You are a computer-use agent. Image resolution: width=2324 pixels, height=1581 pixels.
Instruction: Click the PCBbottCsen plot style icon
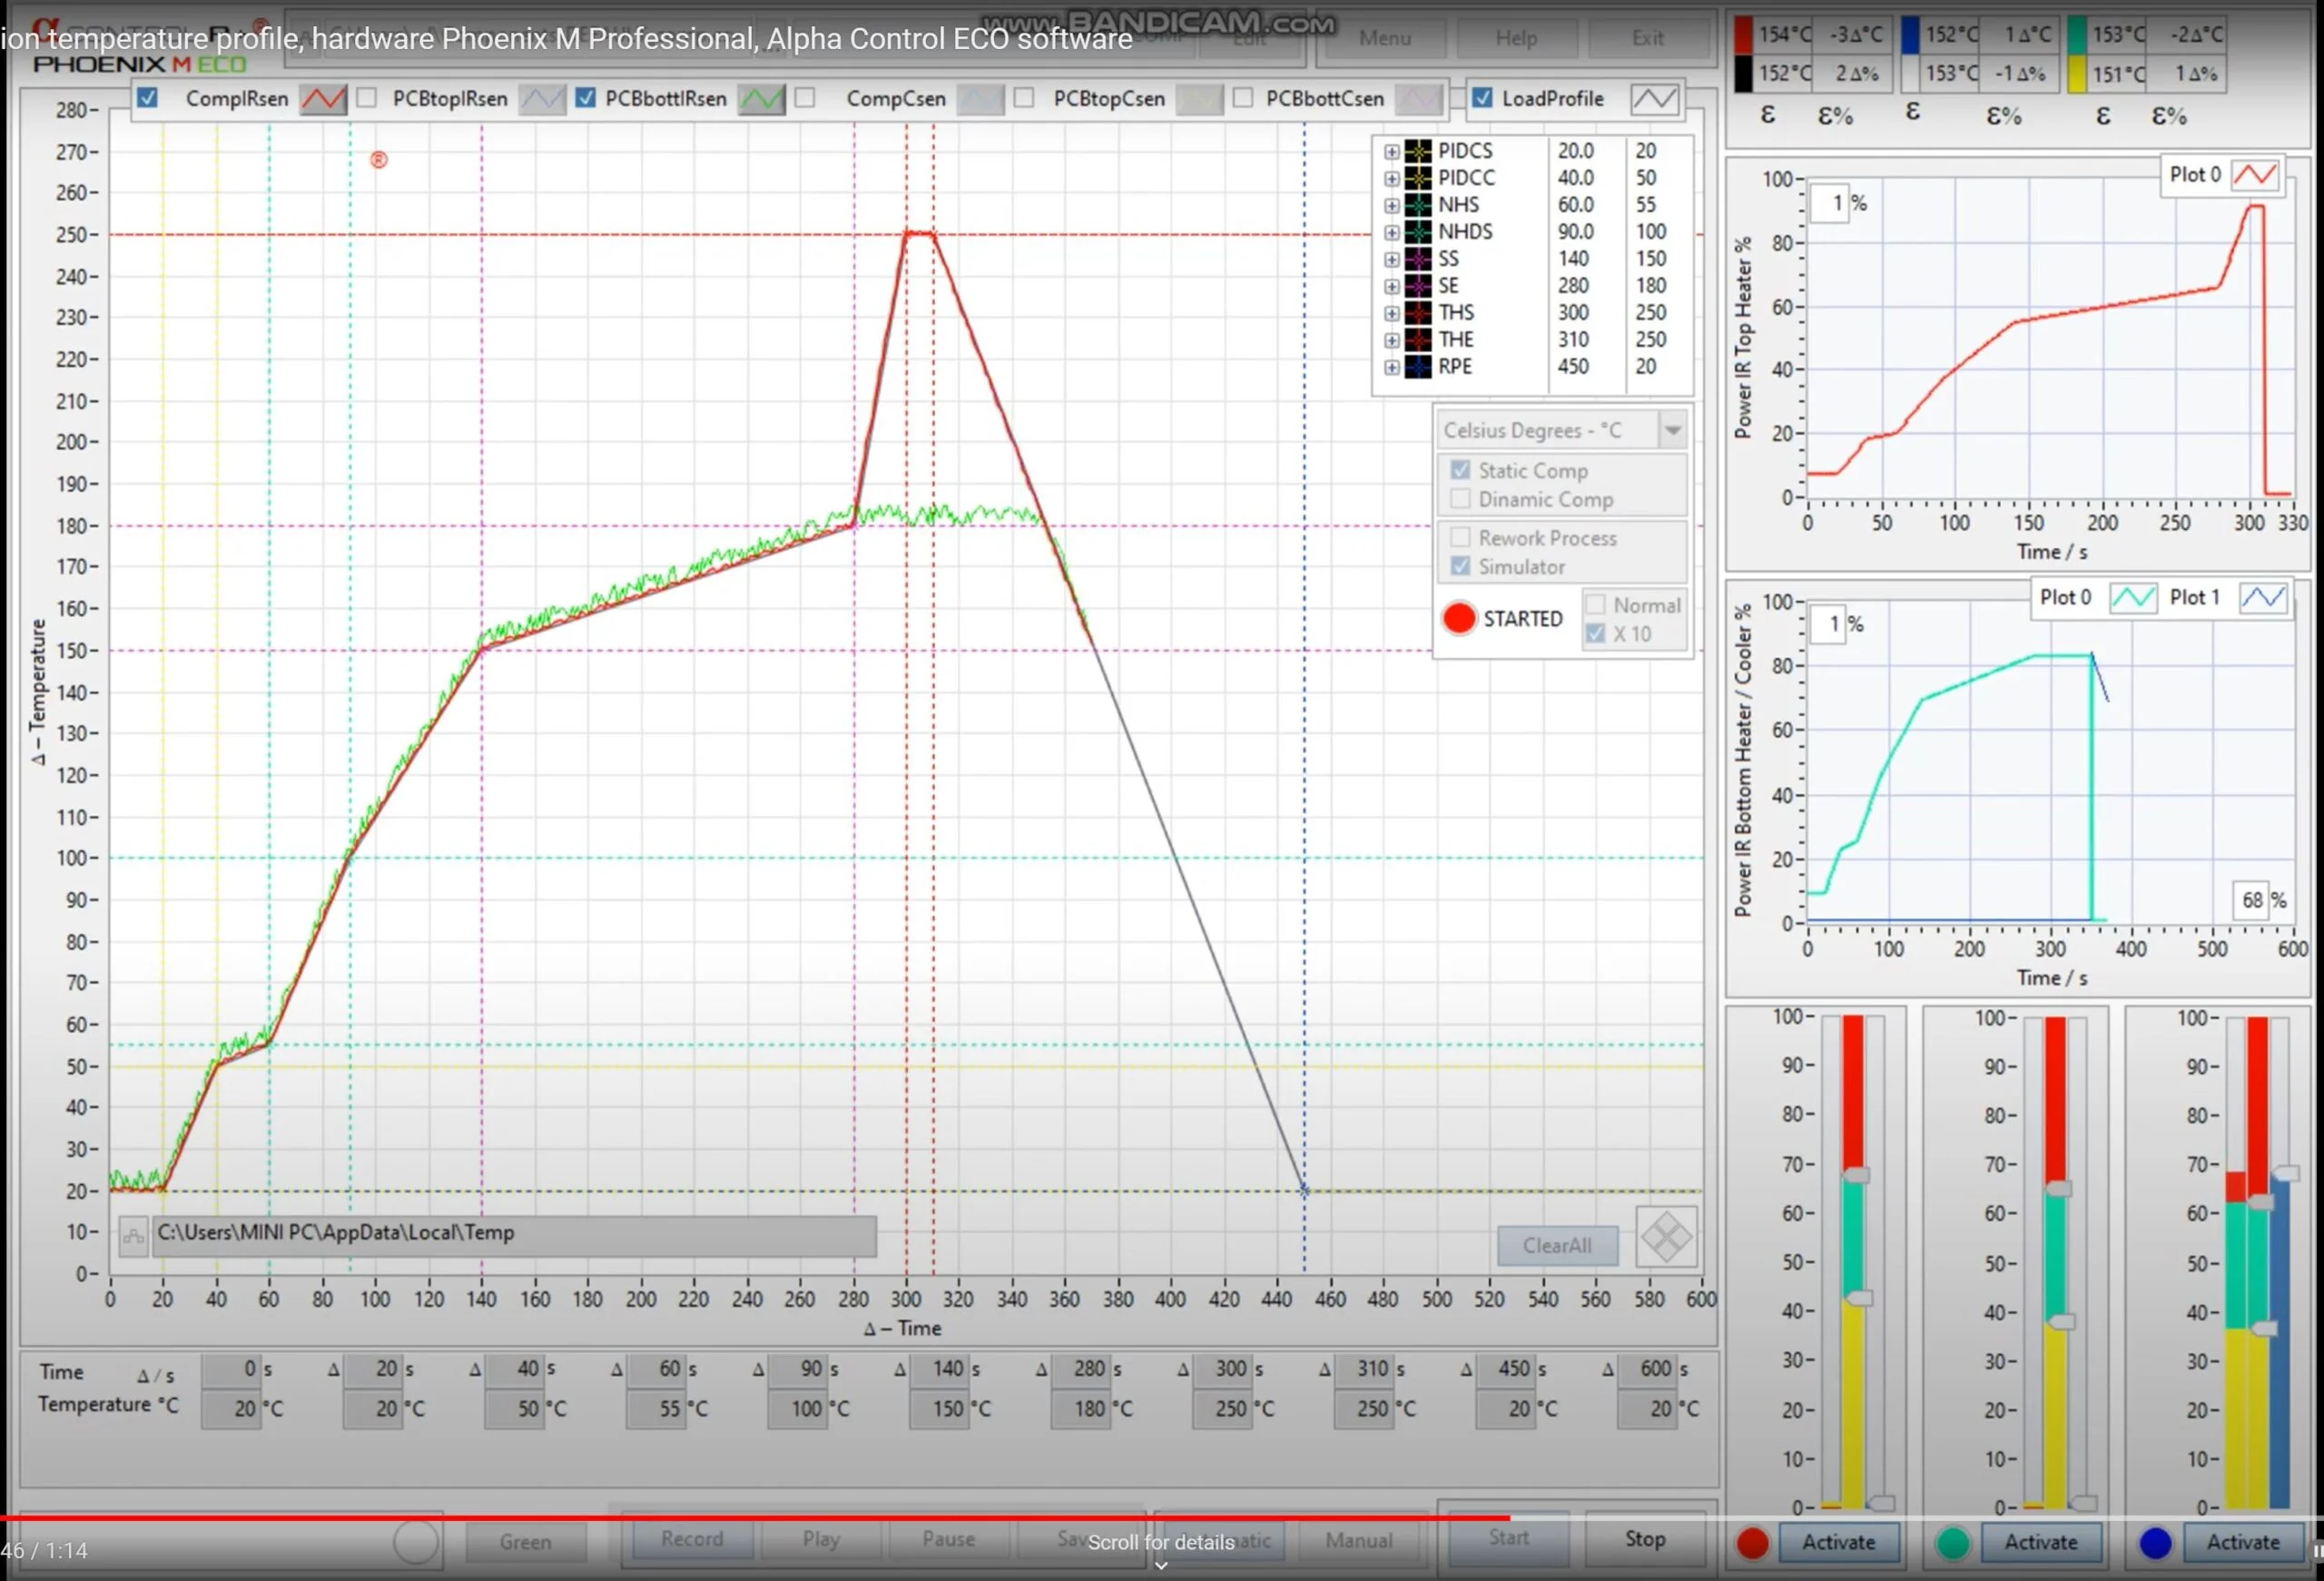[x=1419, y=99]
